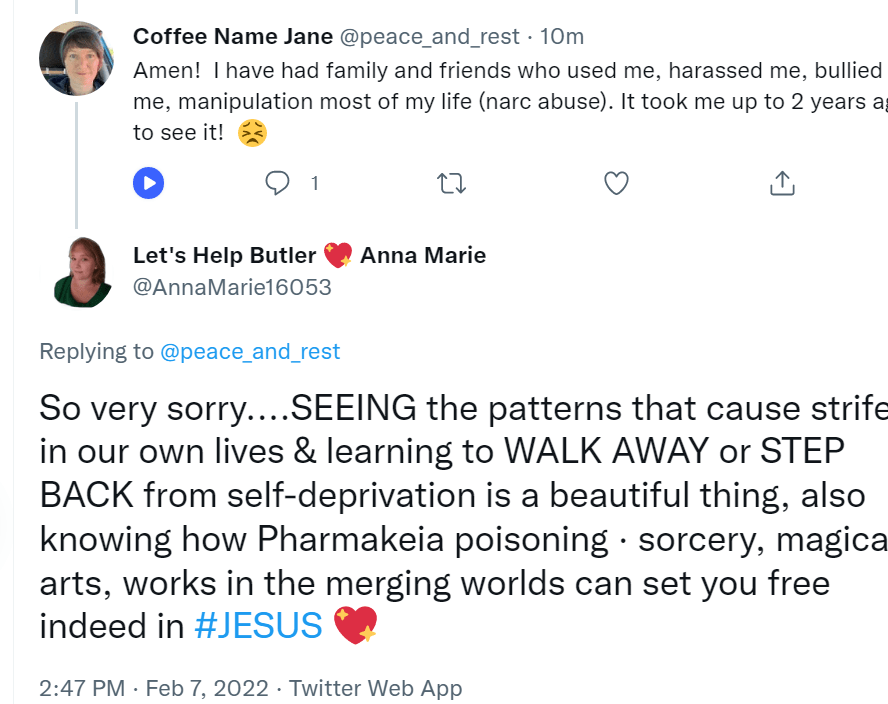
Task: Click the sparkling heart emoji after #JESUS
Action: point(355,626)
